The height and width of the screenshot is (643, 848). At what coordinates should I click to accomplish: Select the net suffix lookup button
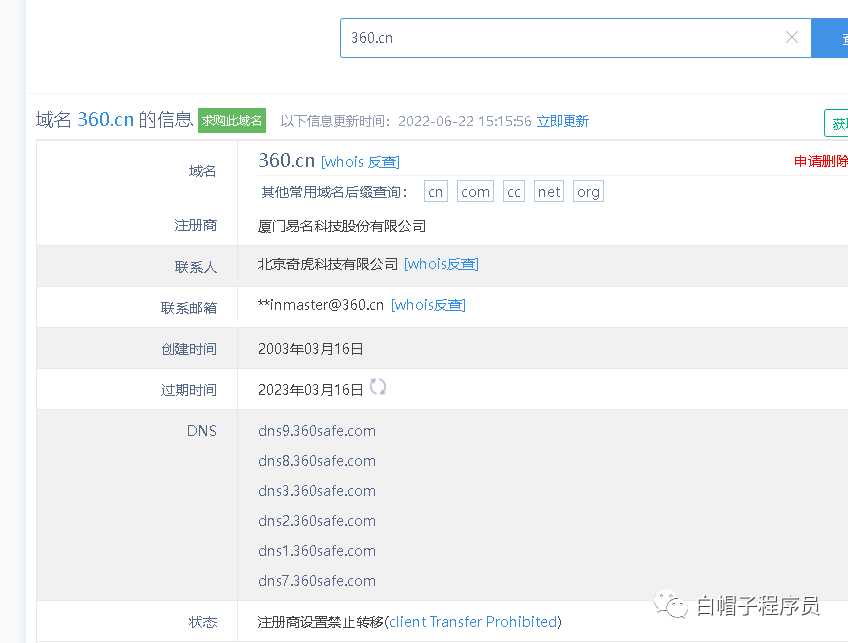coord(549,191)
